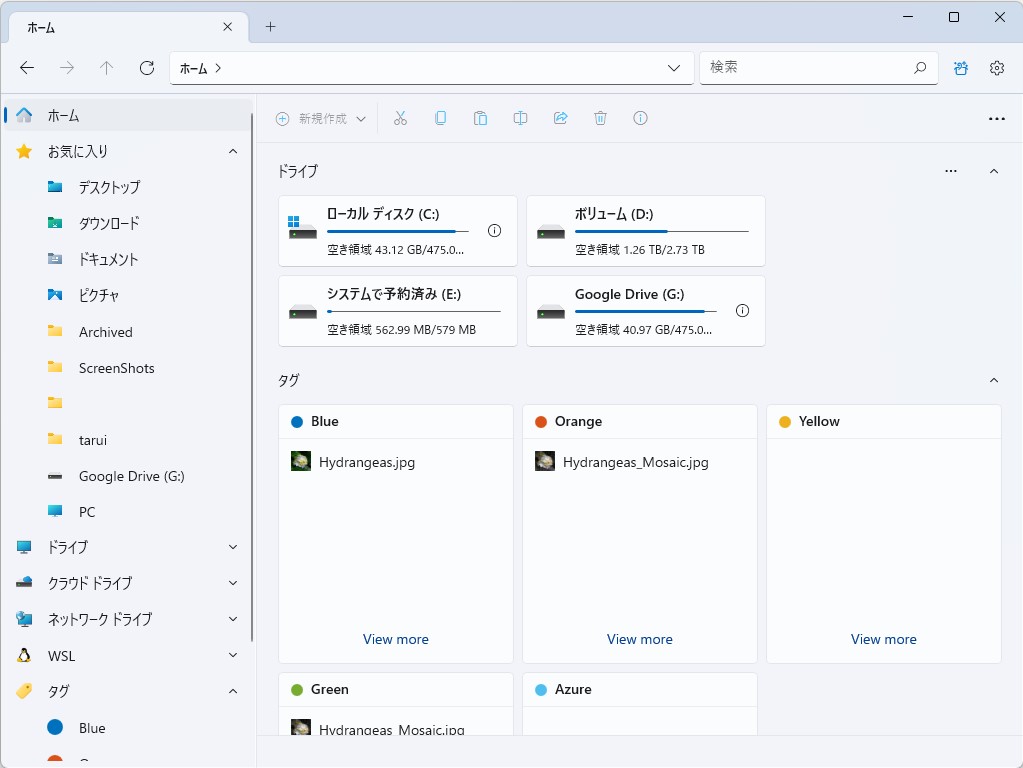Viewport: 1023px width, 768px height.
Task: Select the ホーム tab
Action: click(x=120, y=27)
